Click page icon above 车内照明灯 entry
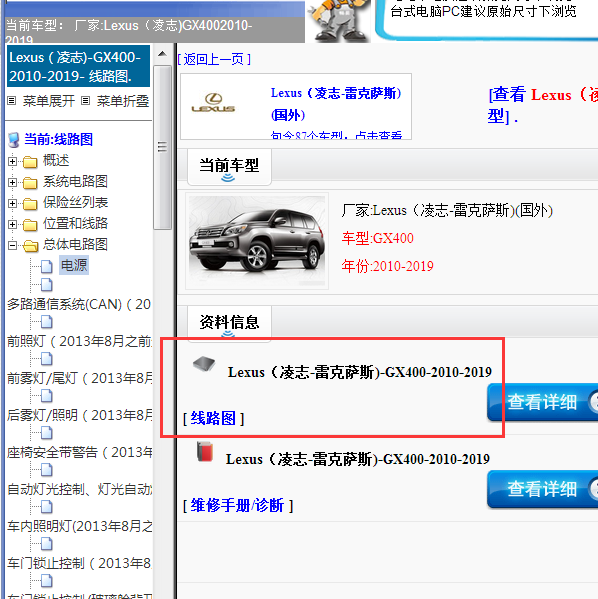The height and width of the screenshot is (599, 598). tap(47, 507)
